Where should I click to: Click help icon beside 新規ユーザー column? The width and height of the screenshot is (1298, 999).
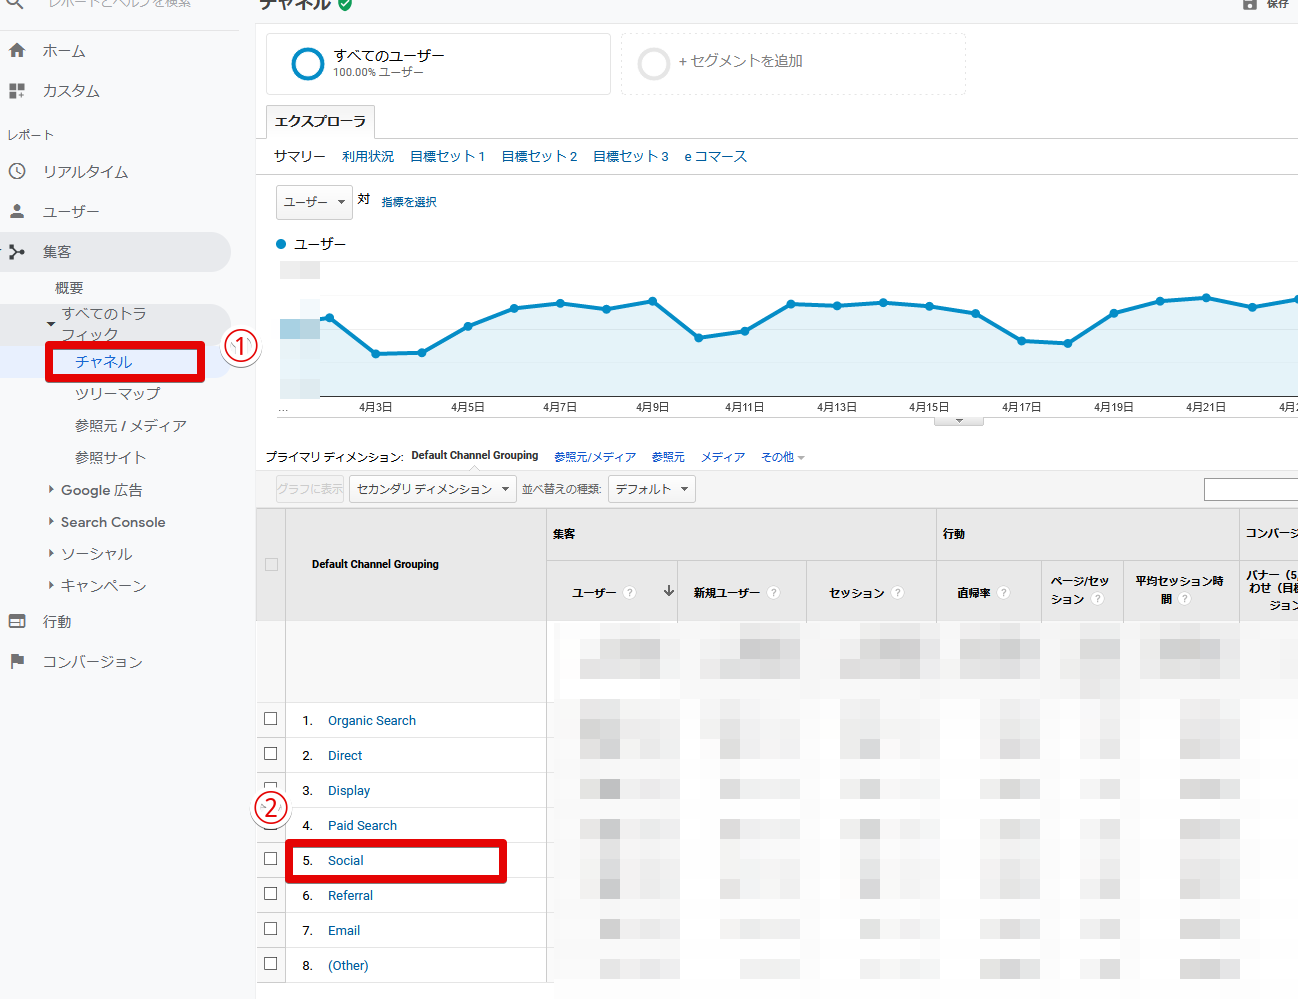click(773, 593)
